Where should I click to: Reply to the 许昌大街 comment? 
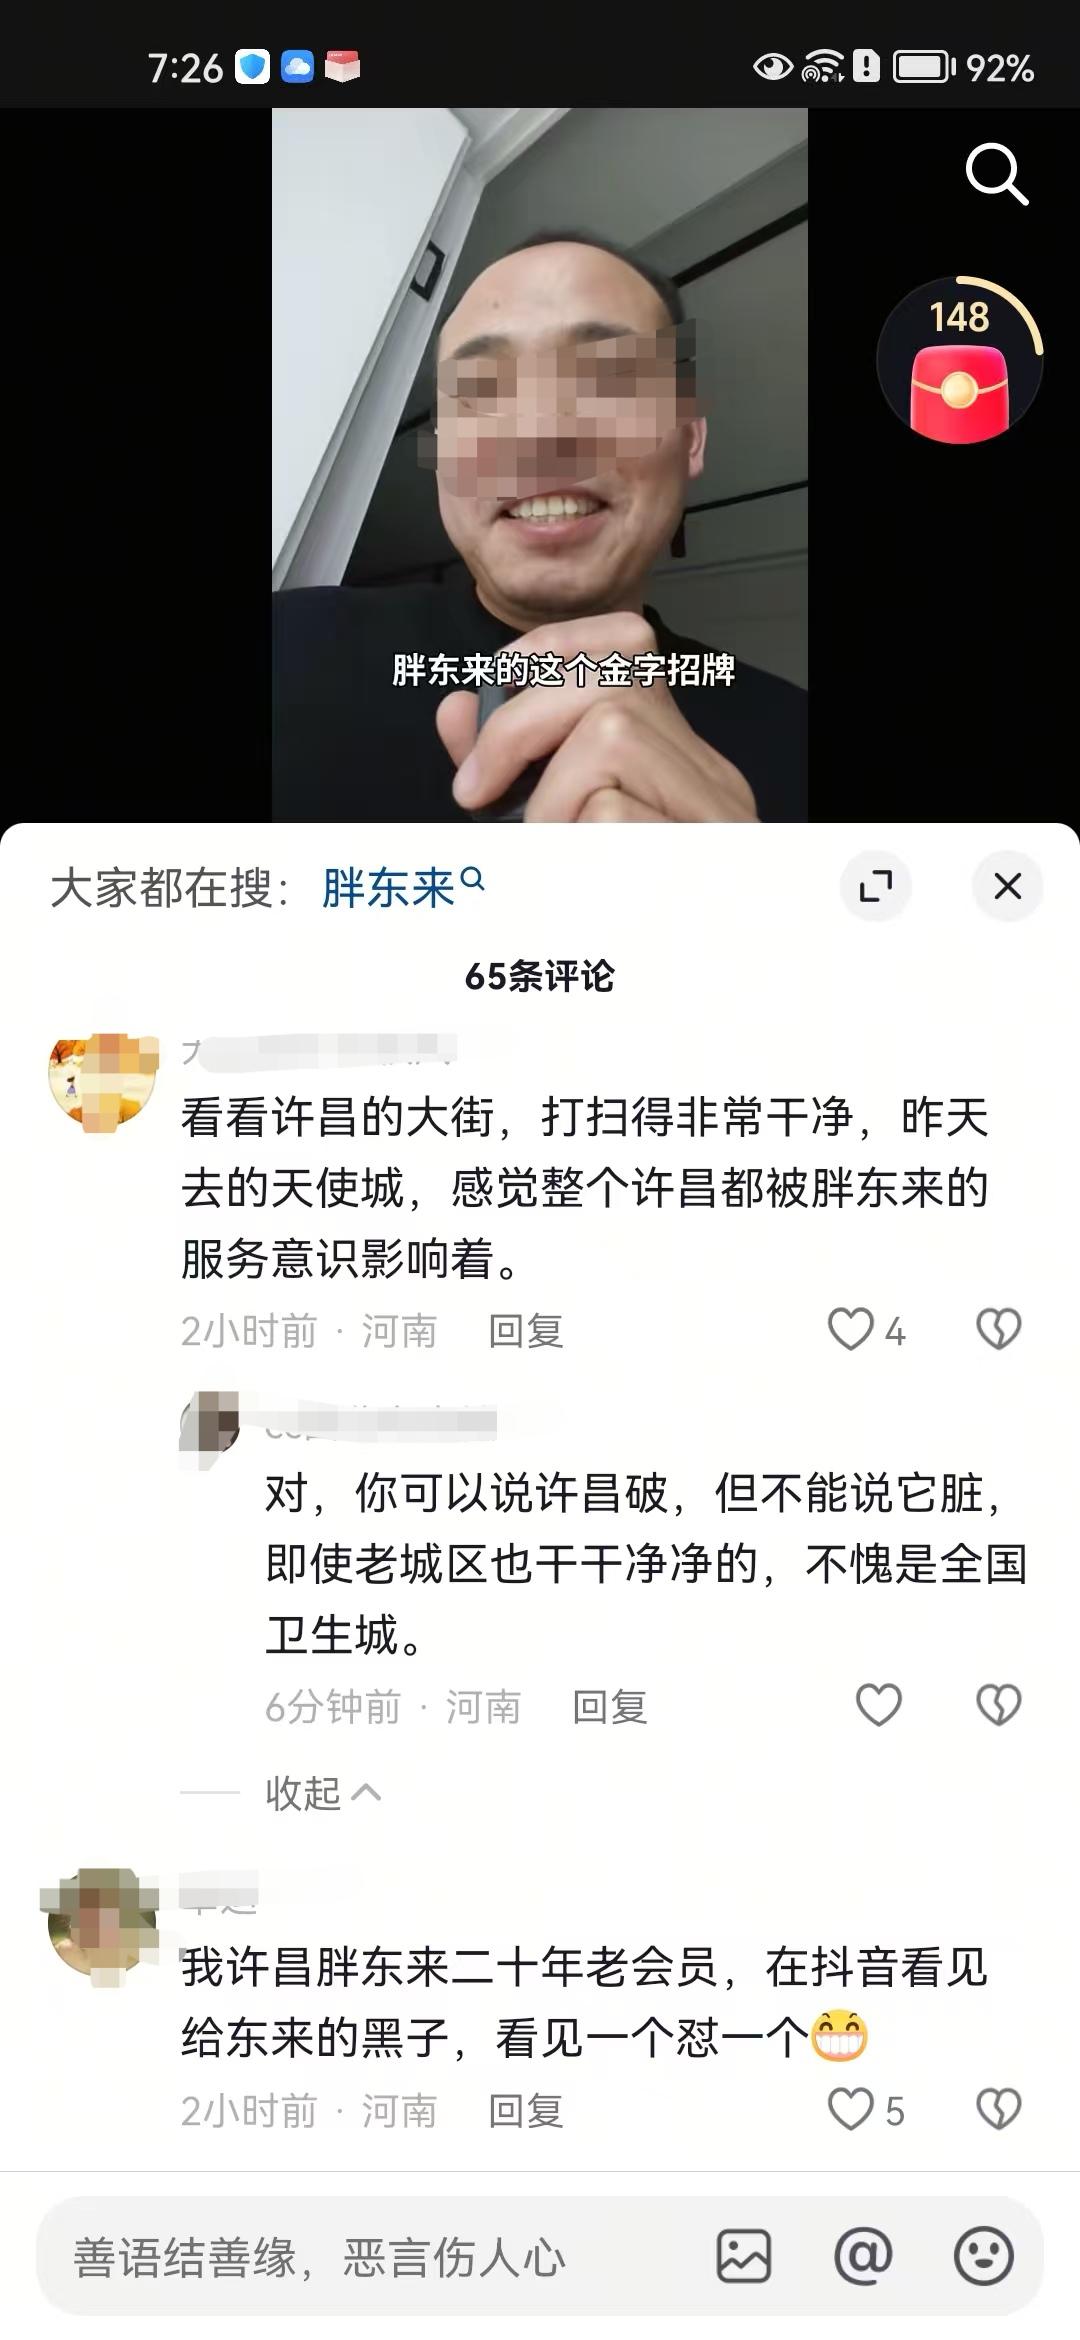click(526, 1331)
